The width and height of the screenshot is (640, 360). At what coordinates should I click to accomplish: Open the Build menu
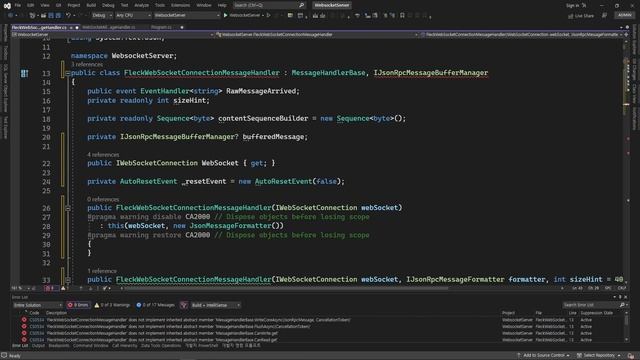click(91, 5)
